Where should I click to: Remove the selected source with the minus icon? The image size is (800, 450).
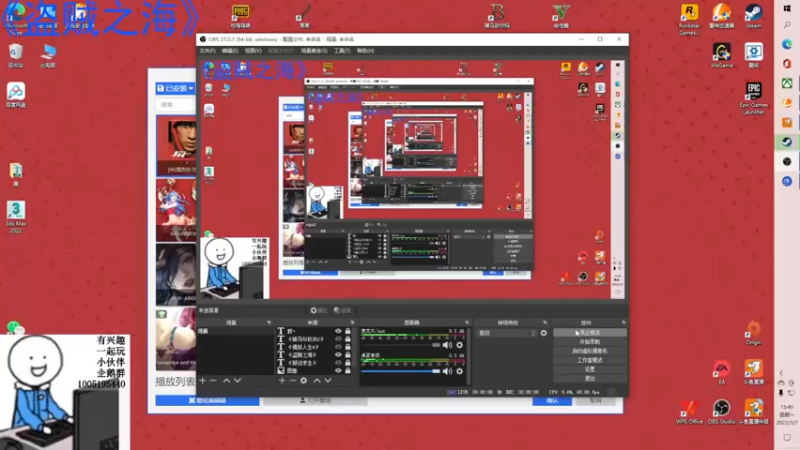click(293, 381)
